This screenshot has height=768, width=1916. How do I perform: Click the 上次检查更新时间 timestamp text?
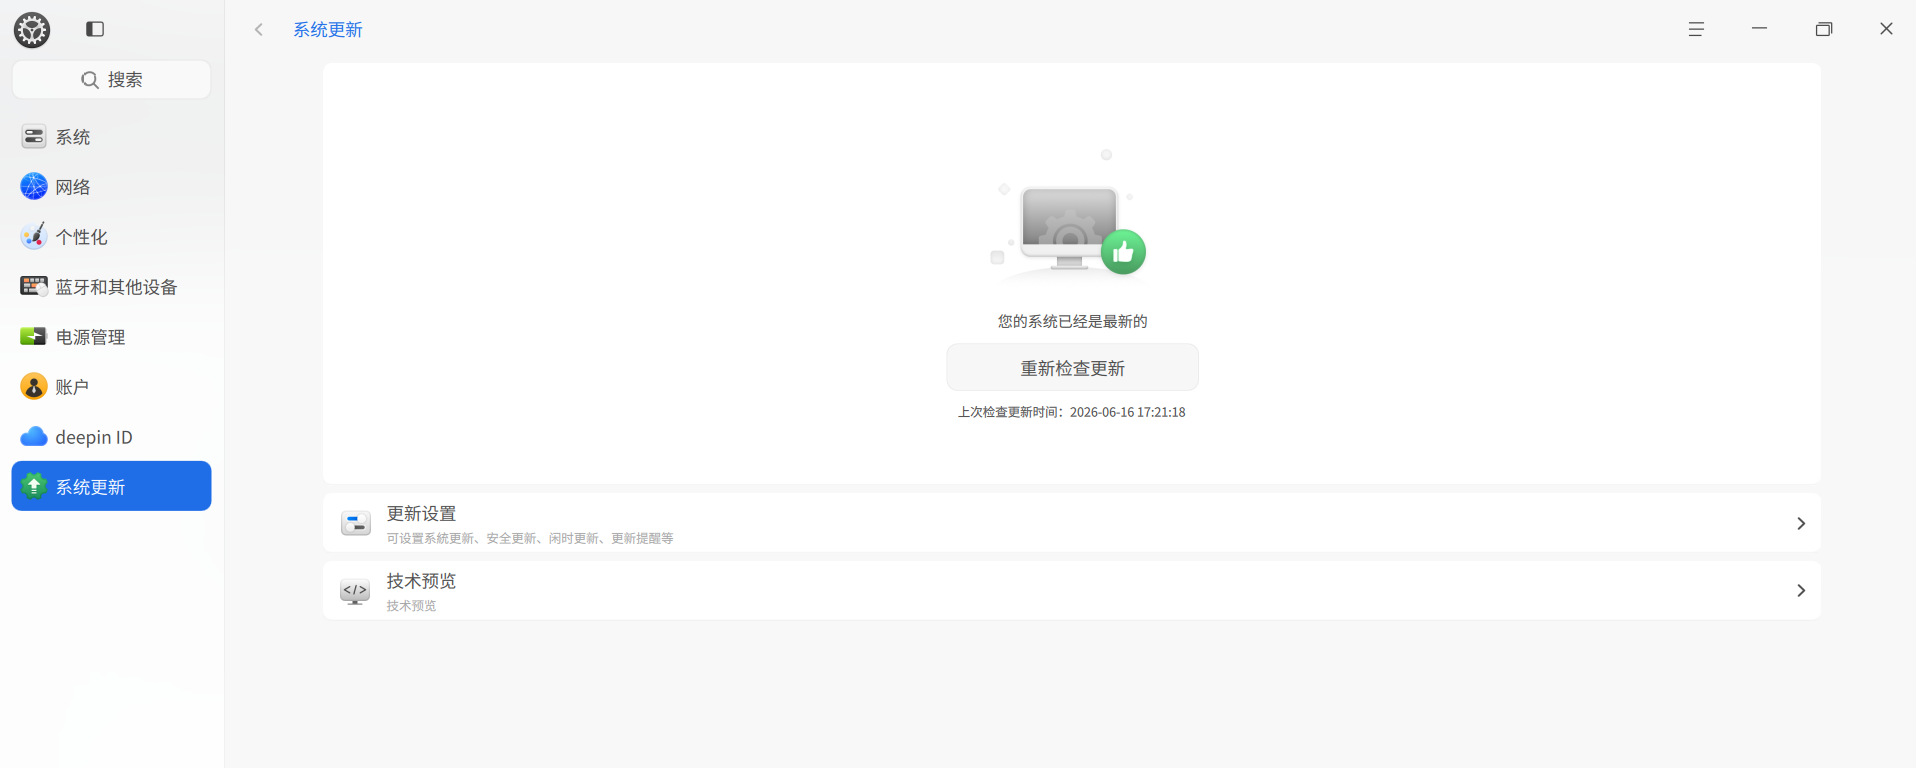(x=1072, y=412)
